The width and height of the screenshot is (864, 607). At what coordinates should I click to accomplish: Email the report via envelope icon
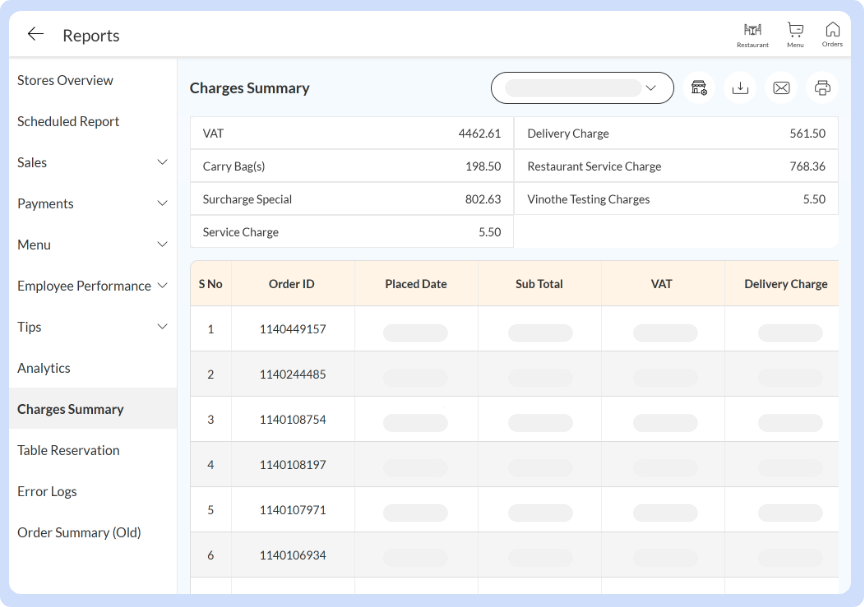[x=781, y=88]
